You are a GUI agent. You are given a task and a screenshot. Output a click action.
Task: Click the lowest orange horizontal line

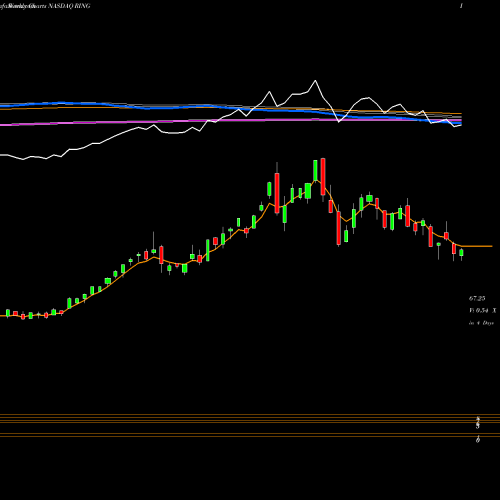[250, 436]
